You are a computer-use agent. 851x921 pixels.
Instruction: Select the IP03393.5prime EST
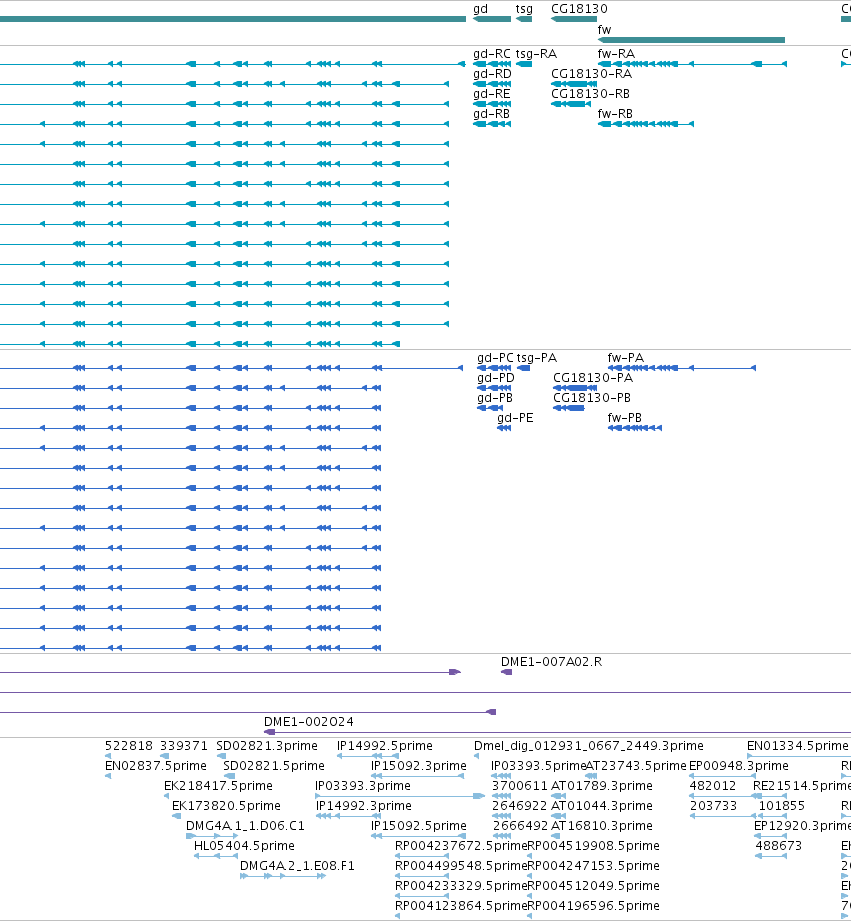501,776
